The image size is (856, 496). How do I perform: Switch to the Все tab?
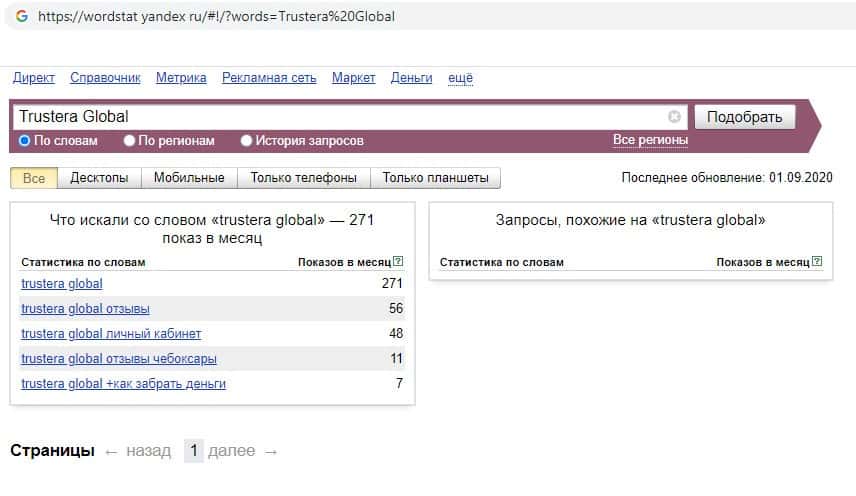(x=34, y=178)
